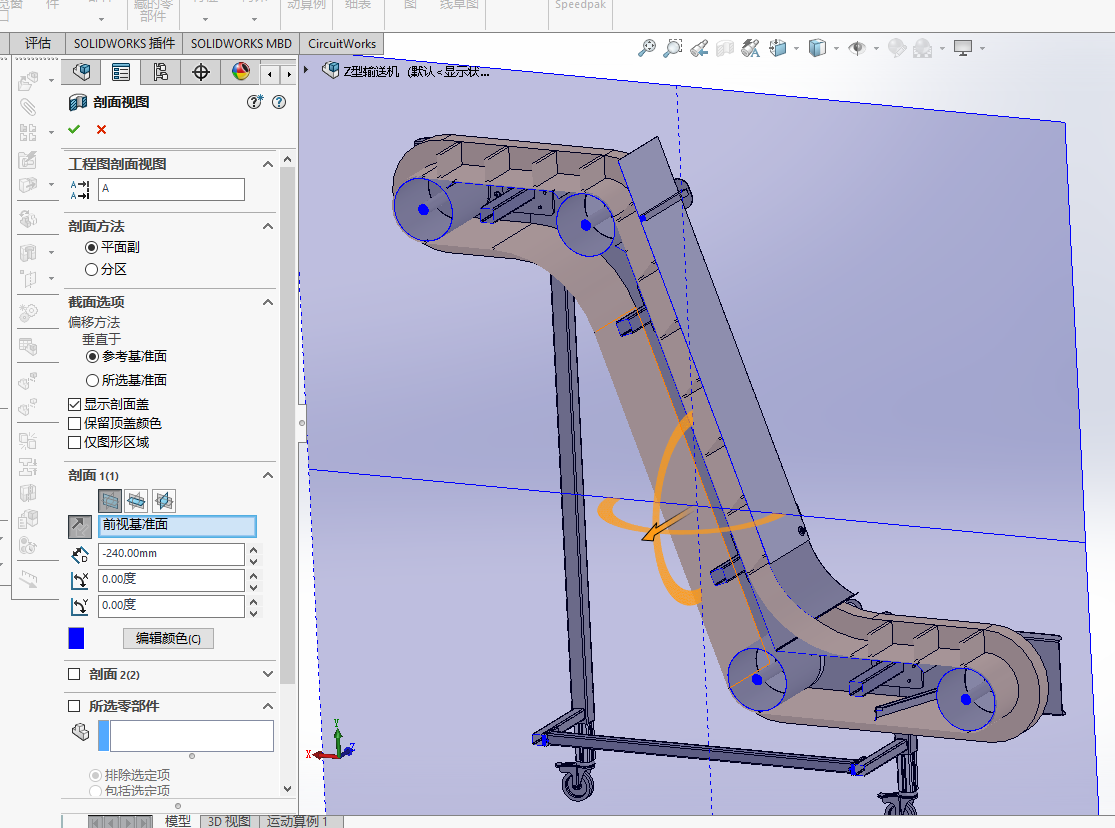This screenshot has height=828, width=1115.
Task: Open the DimXpertManager crosshair tab
Action: pyautogui.click(x=200, y=71)
